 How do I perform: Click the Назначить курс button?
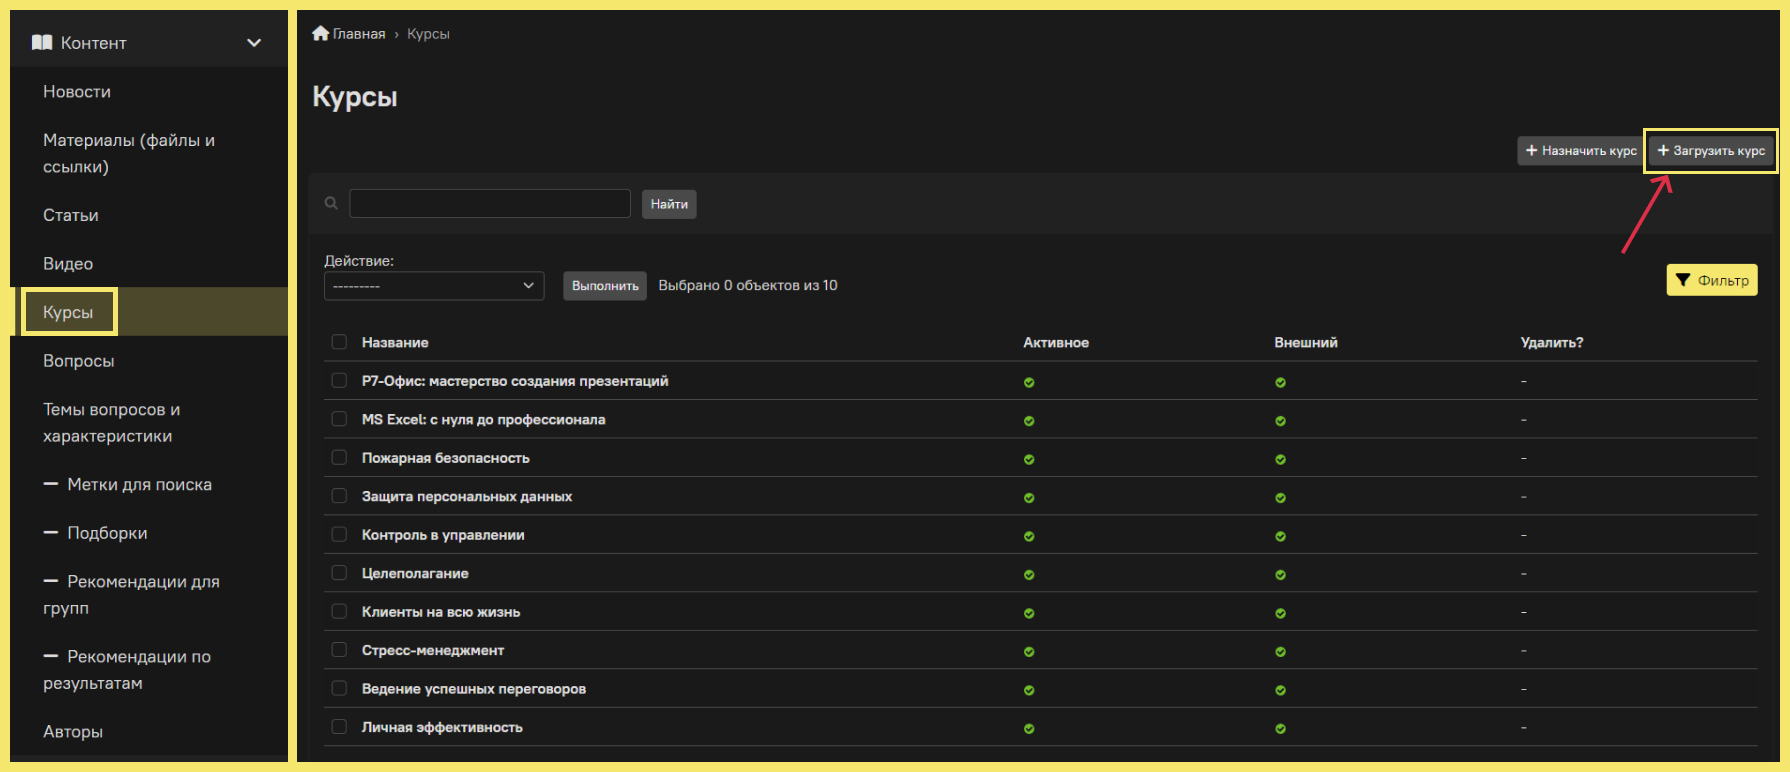(1580, 150)
